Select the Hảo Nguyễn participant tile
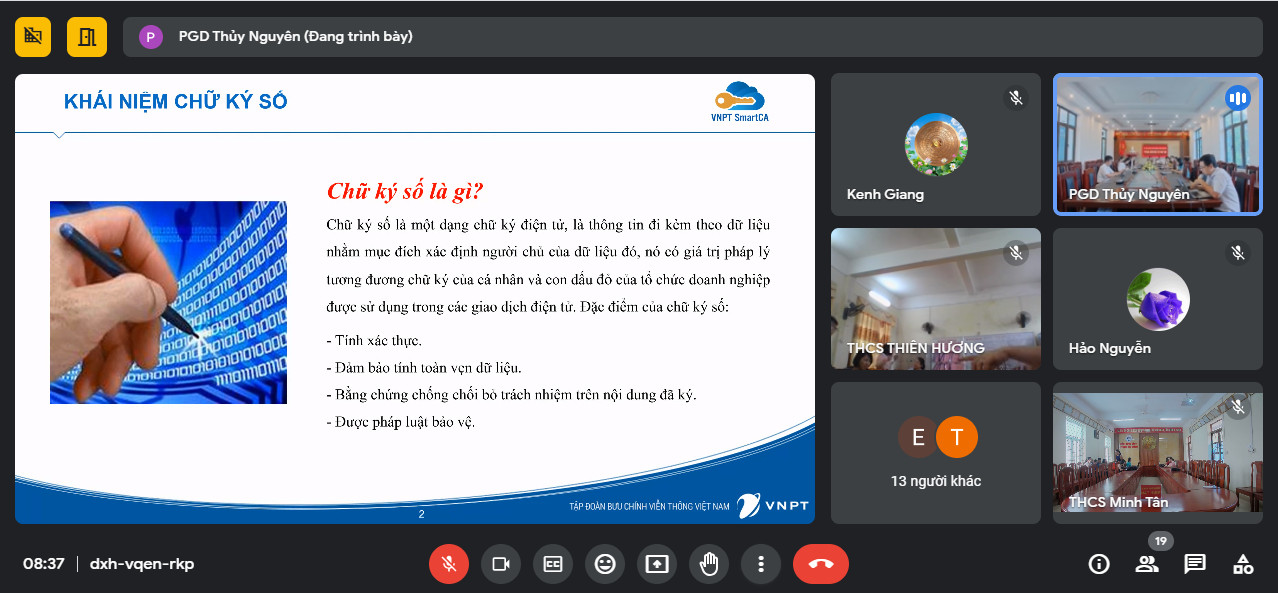This screenshot has width=1278, height=593. [1157, 299]
